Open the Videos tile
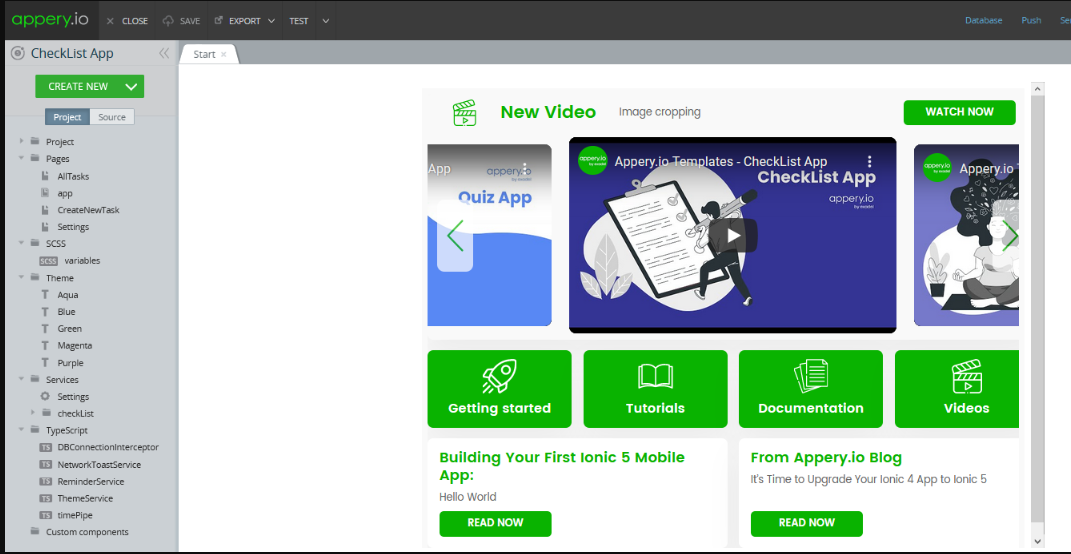Screen dimensions: 1071x554 (957, 389)
